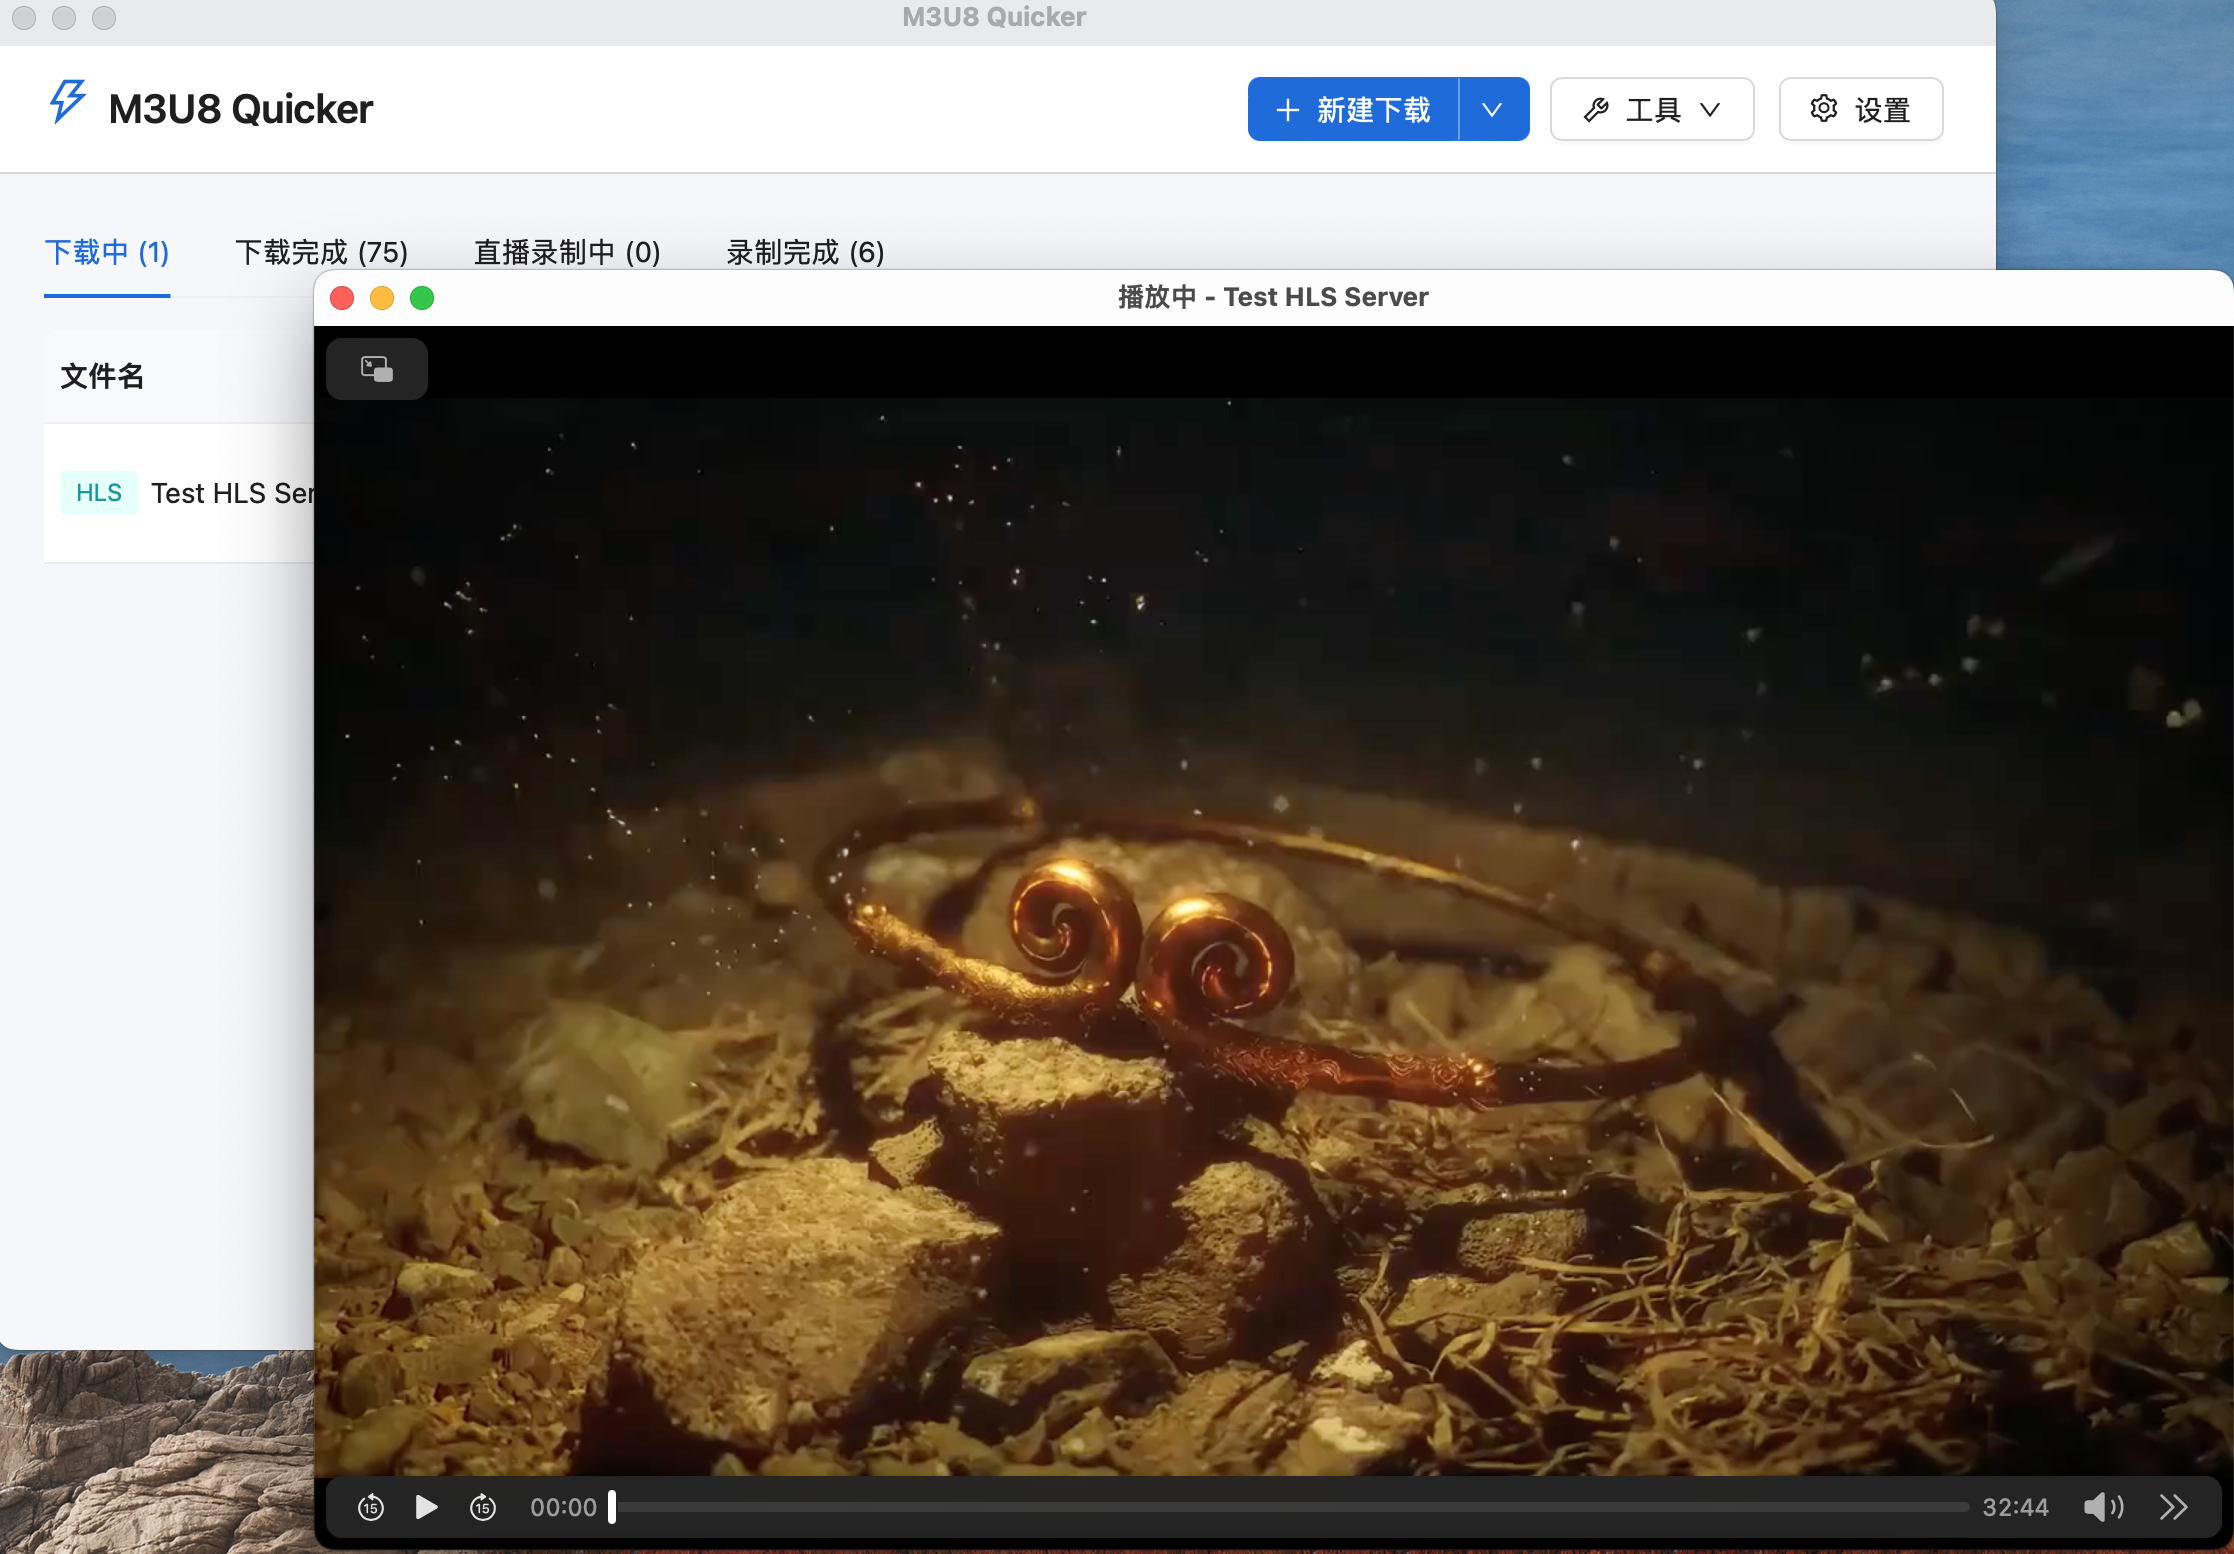Switch to 直播录制中 (0) tab
The image size is (2234, 1554).
(x=567, y=252)
